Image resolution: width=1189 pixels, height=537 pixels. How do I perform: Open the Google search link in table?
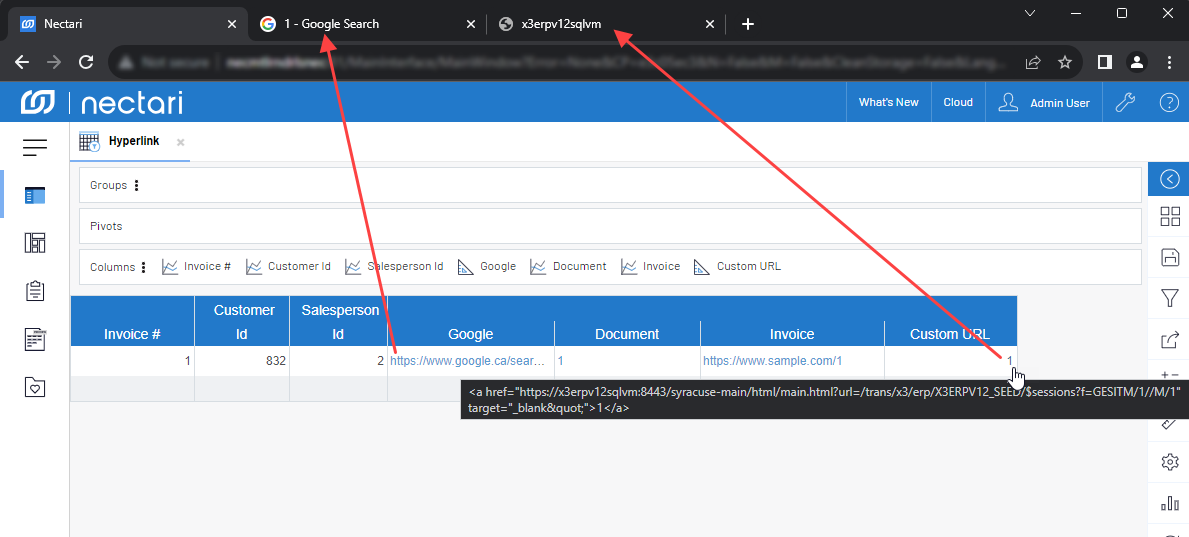pos(467,361)
